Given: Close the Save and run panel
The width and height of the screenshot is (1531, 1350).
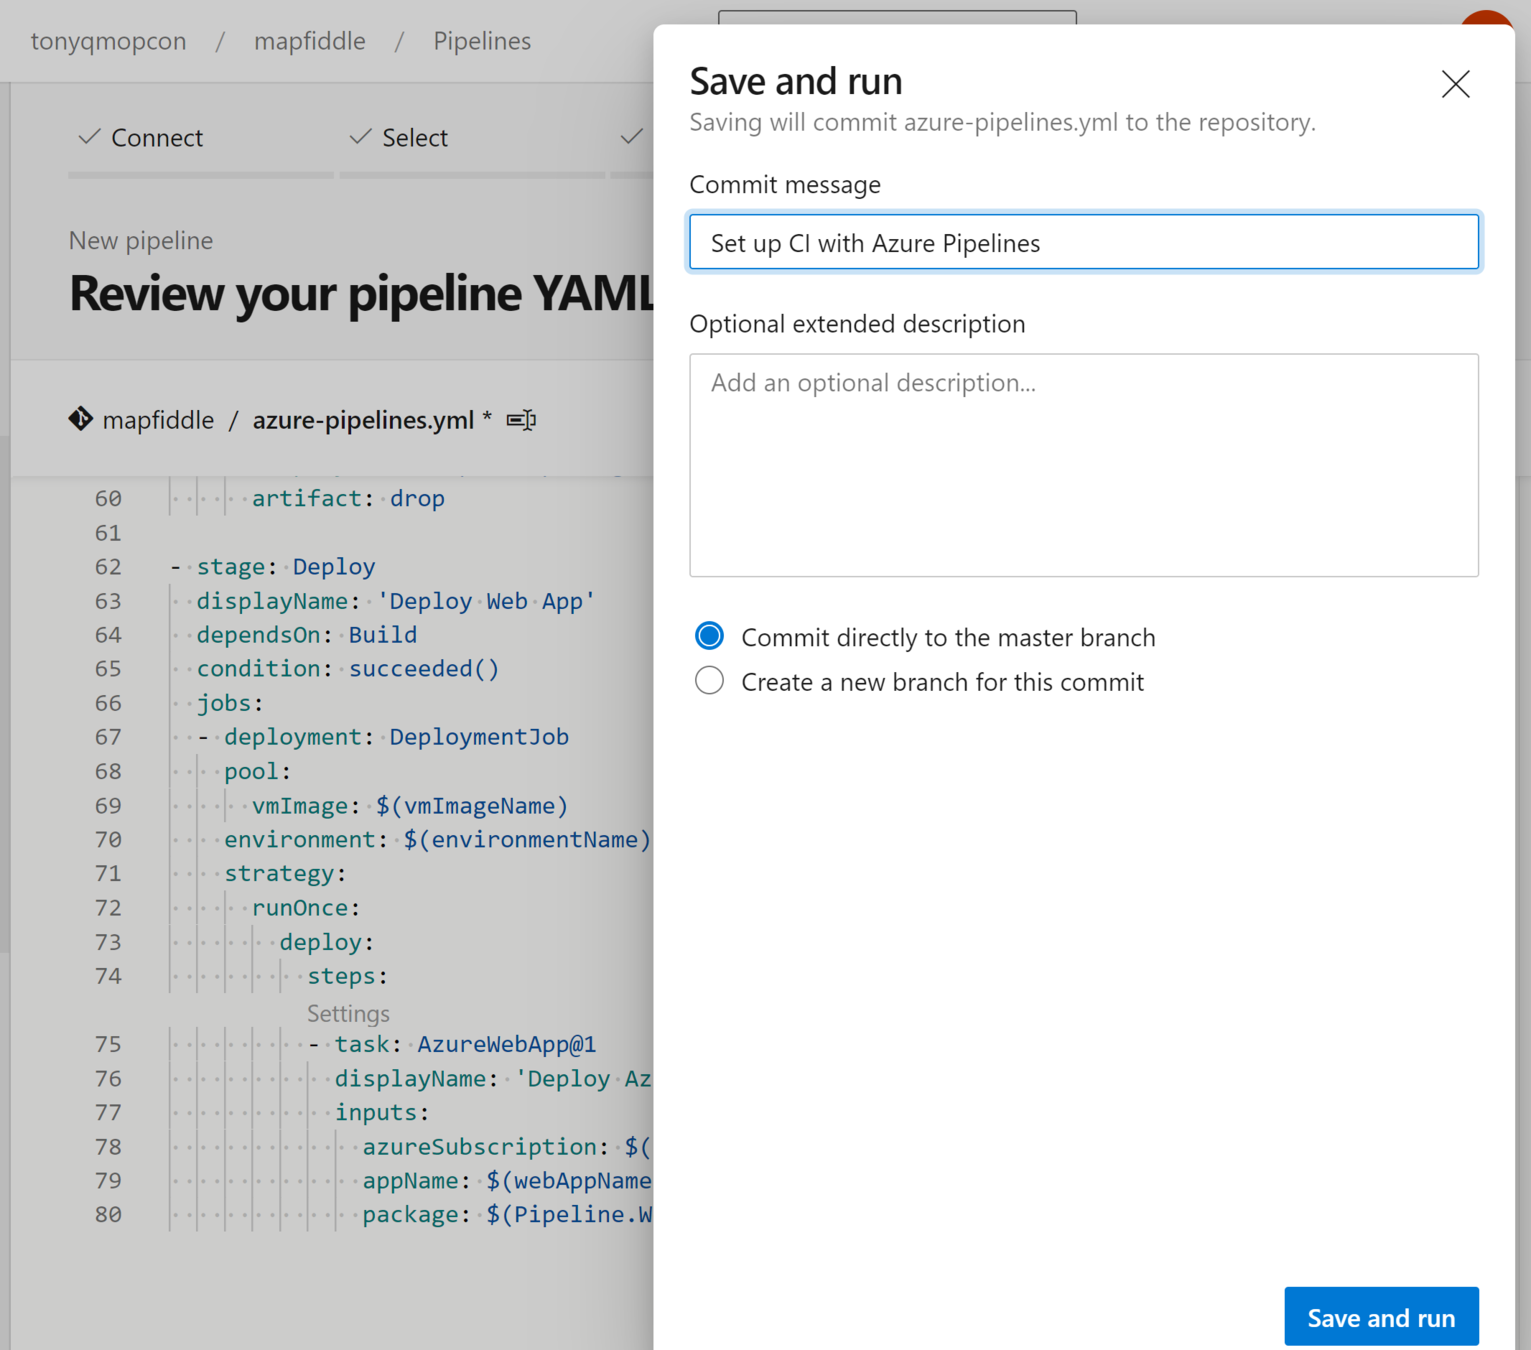Looking at the screenshot, I should click(x=1455, y=84).
